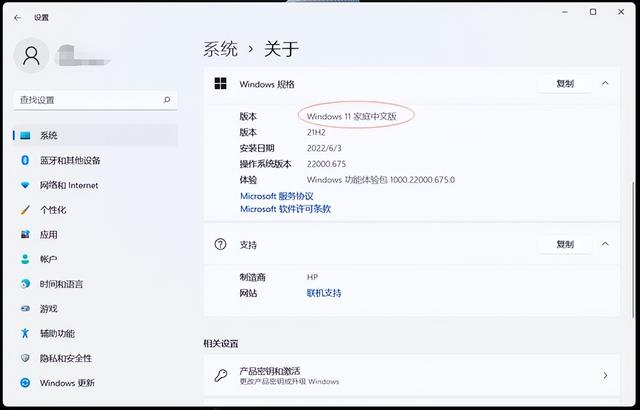This screenshot has width=640, height=410.
Task: Open the user account avatar
Action: click(x=31, y=55)
